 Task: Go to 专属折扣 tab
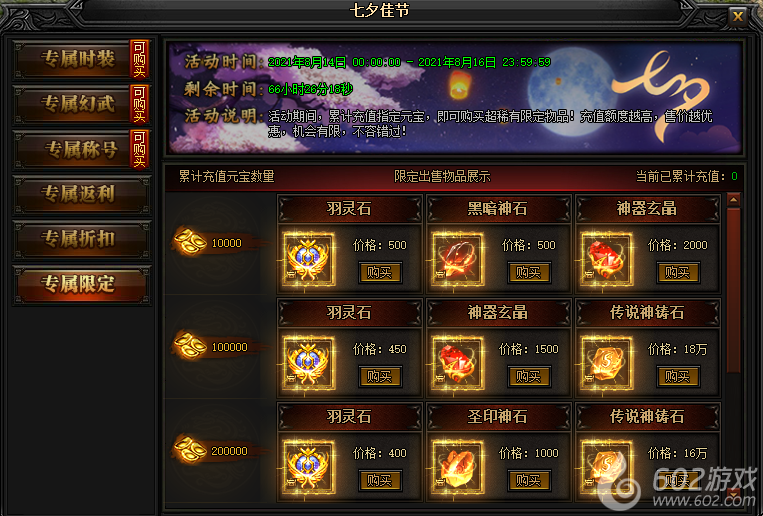point(82,239)
